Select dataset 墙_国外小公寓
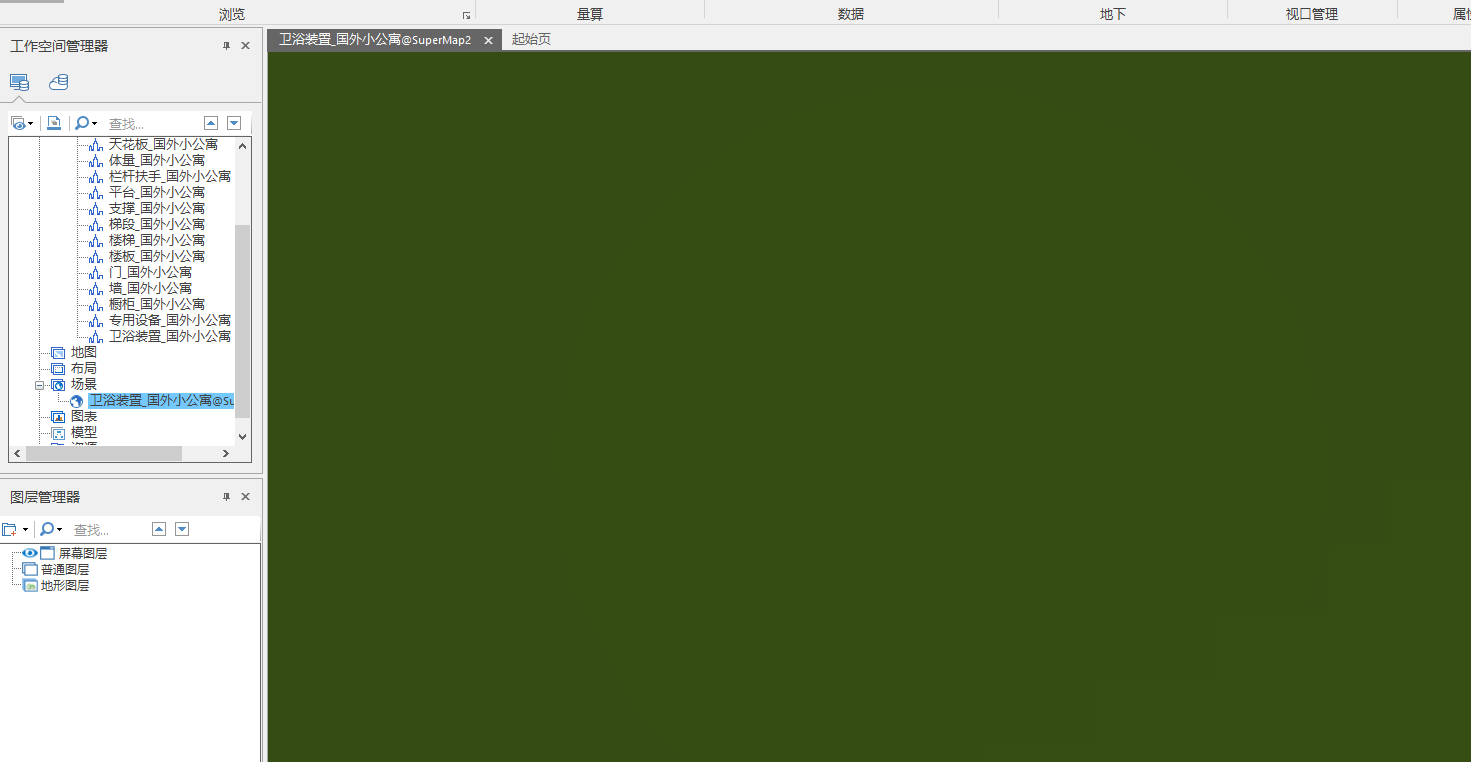 [150, 288]
